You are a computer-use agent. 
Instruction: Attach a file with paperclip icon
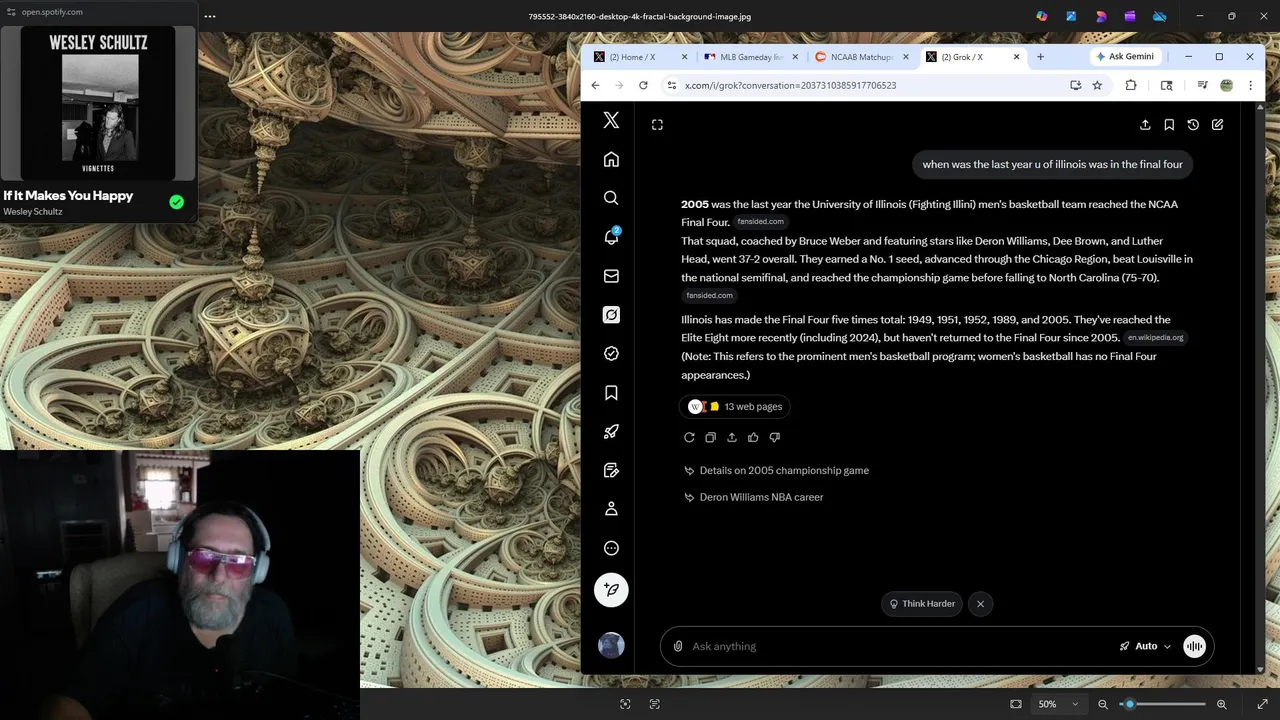pyautogui.click(x=678, y=646)
